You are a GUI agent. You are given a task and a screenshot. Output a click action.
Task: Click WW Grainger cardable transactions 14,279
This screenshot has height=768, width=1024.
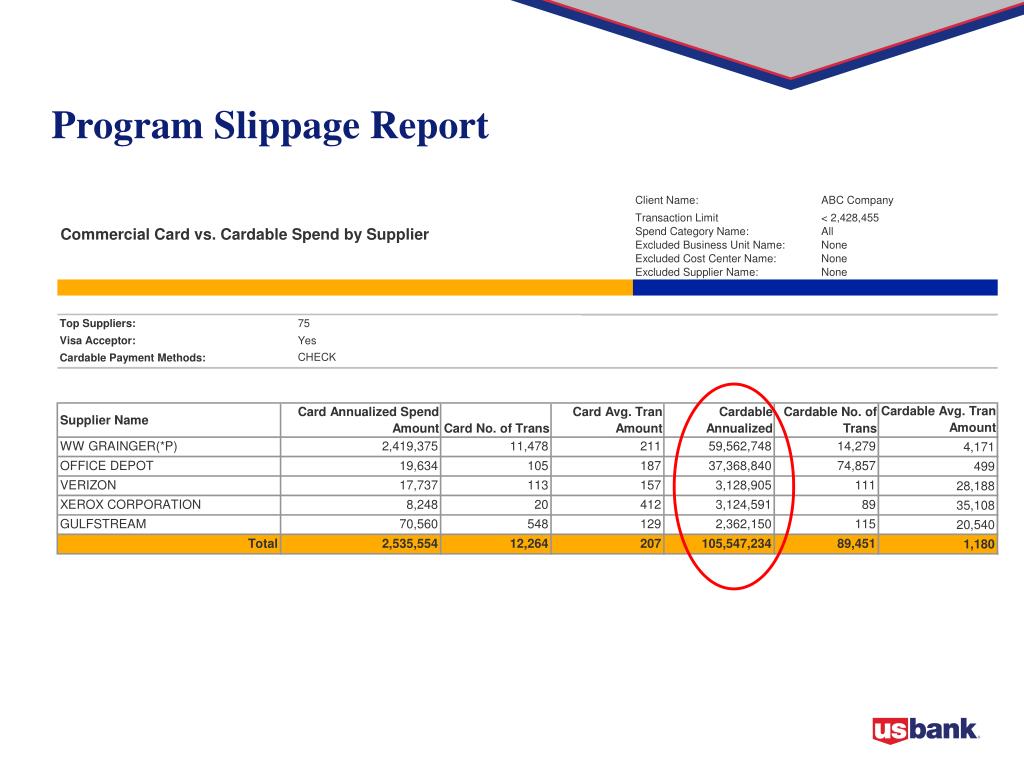tap(856, 447)
